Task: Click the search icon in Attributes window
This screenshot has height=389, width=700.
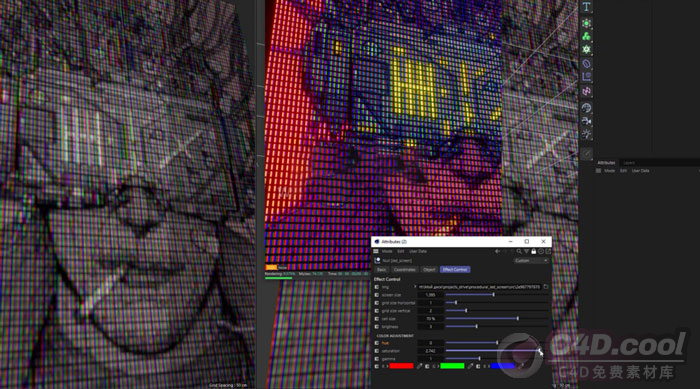Action: point(519,251)
